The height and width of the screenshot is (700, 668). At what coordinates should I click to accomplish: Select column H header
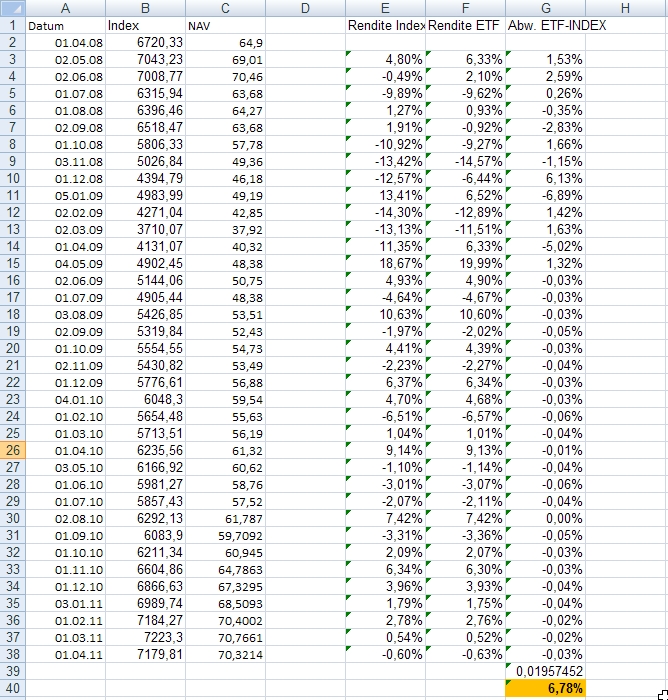pyautogui.click(x=625, y=8)
